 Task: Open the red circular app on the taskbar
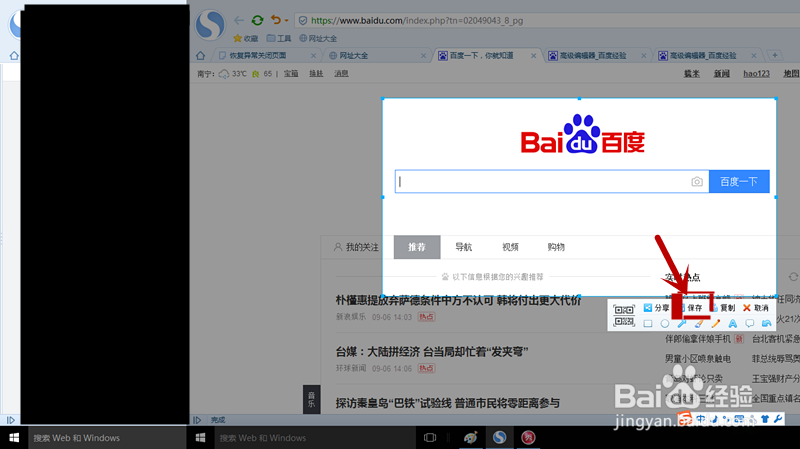pos(528,437)
